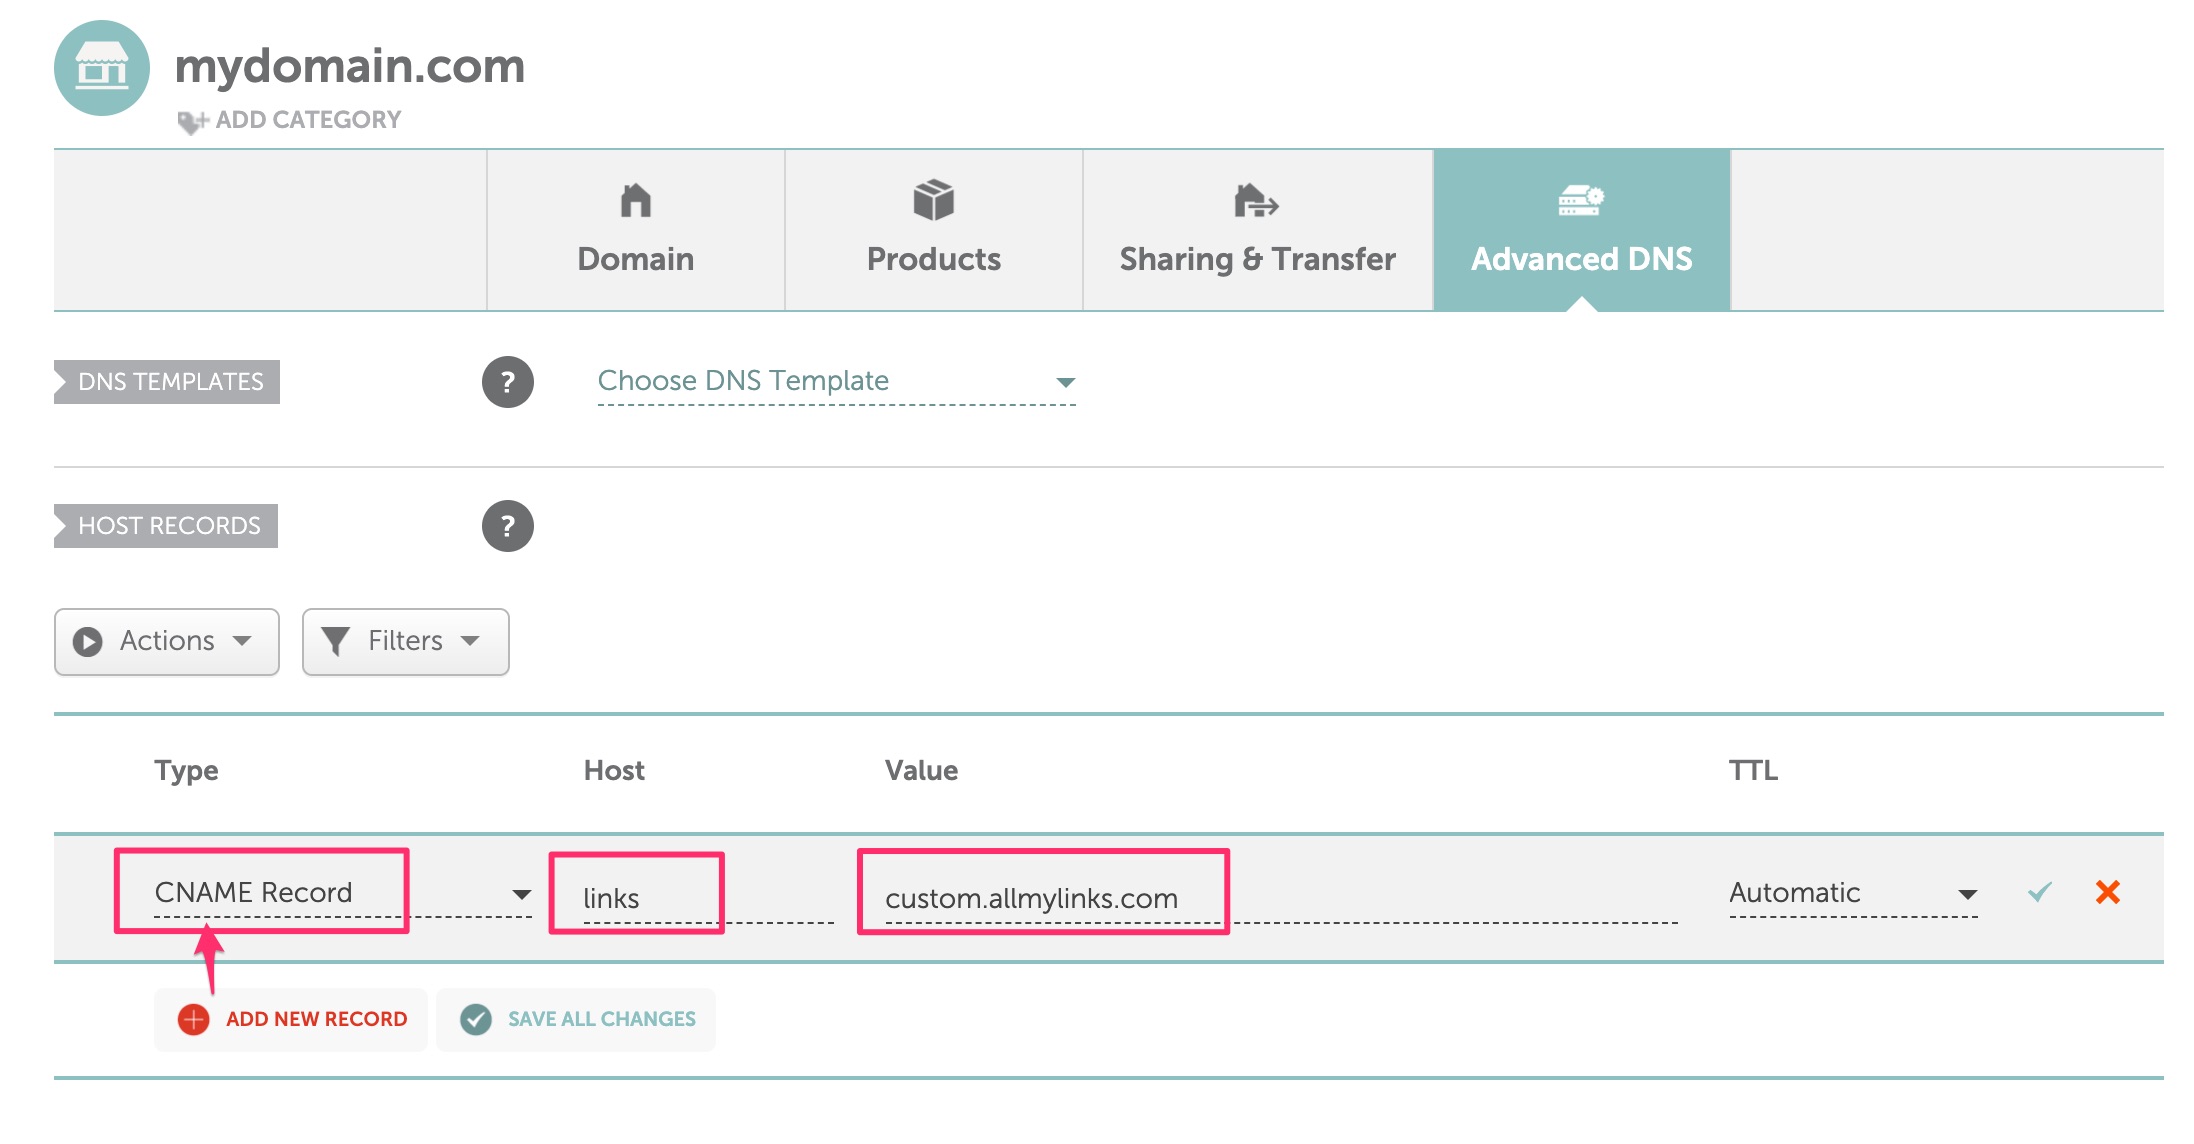Click the green check icon beside SAVE ALL CHANGES
The height and width of the screenshot is (1144, 2194).
pos(476,1020)
